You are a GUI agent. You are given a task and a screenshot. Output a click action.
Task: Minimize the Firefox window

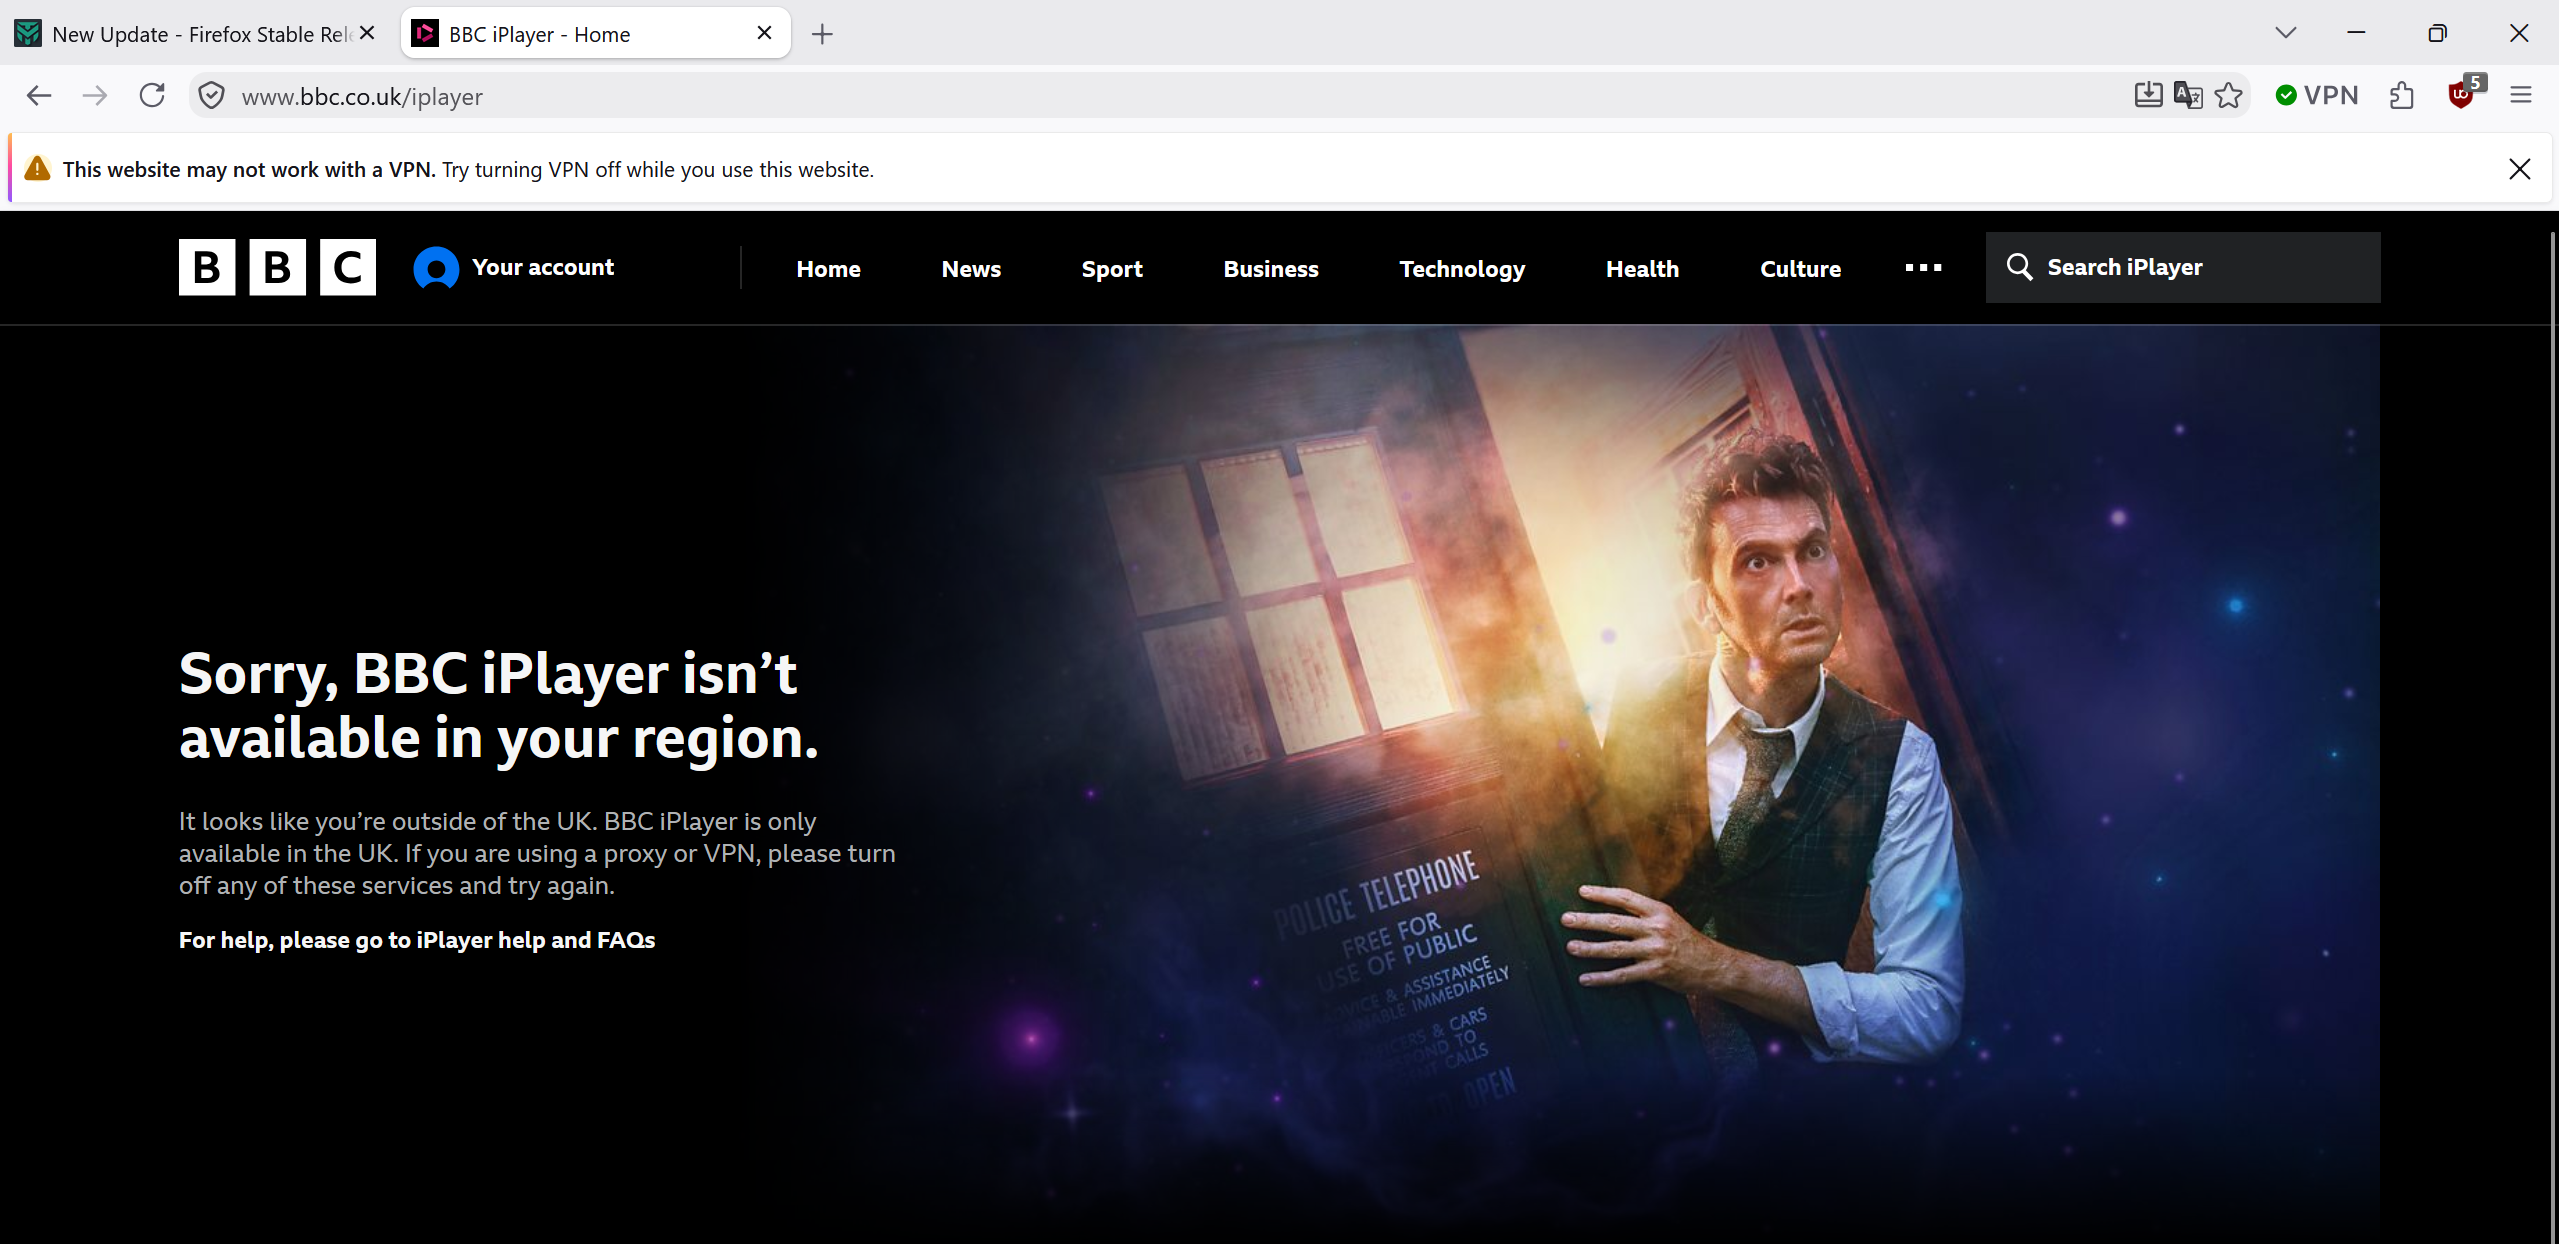(2356, 33)
